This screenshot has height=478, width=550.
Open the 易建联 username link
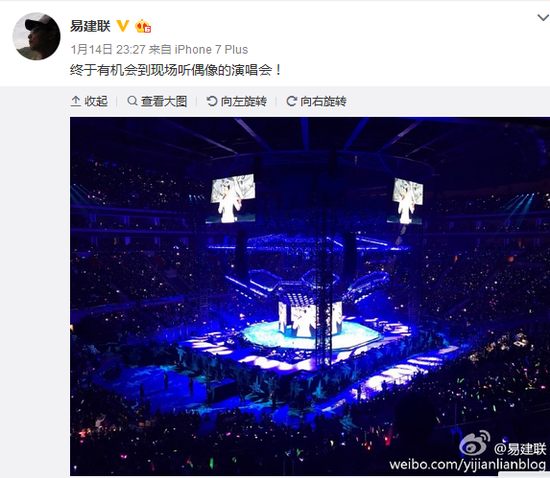pyautogui.click(x=90, y=26)
